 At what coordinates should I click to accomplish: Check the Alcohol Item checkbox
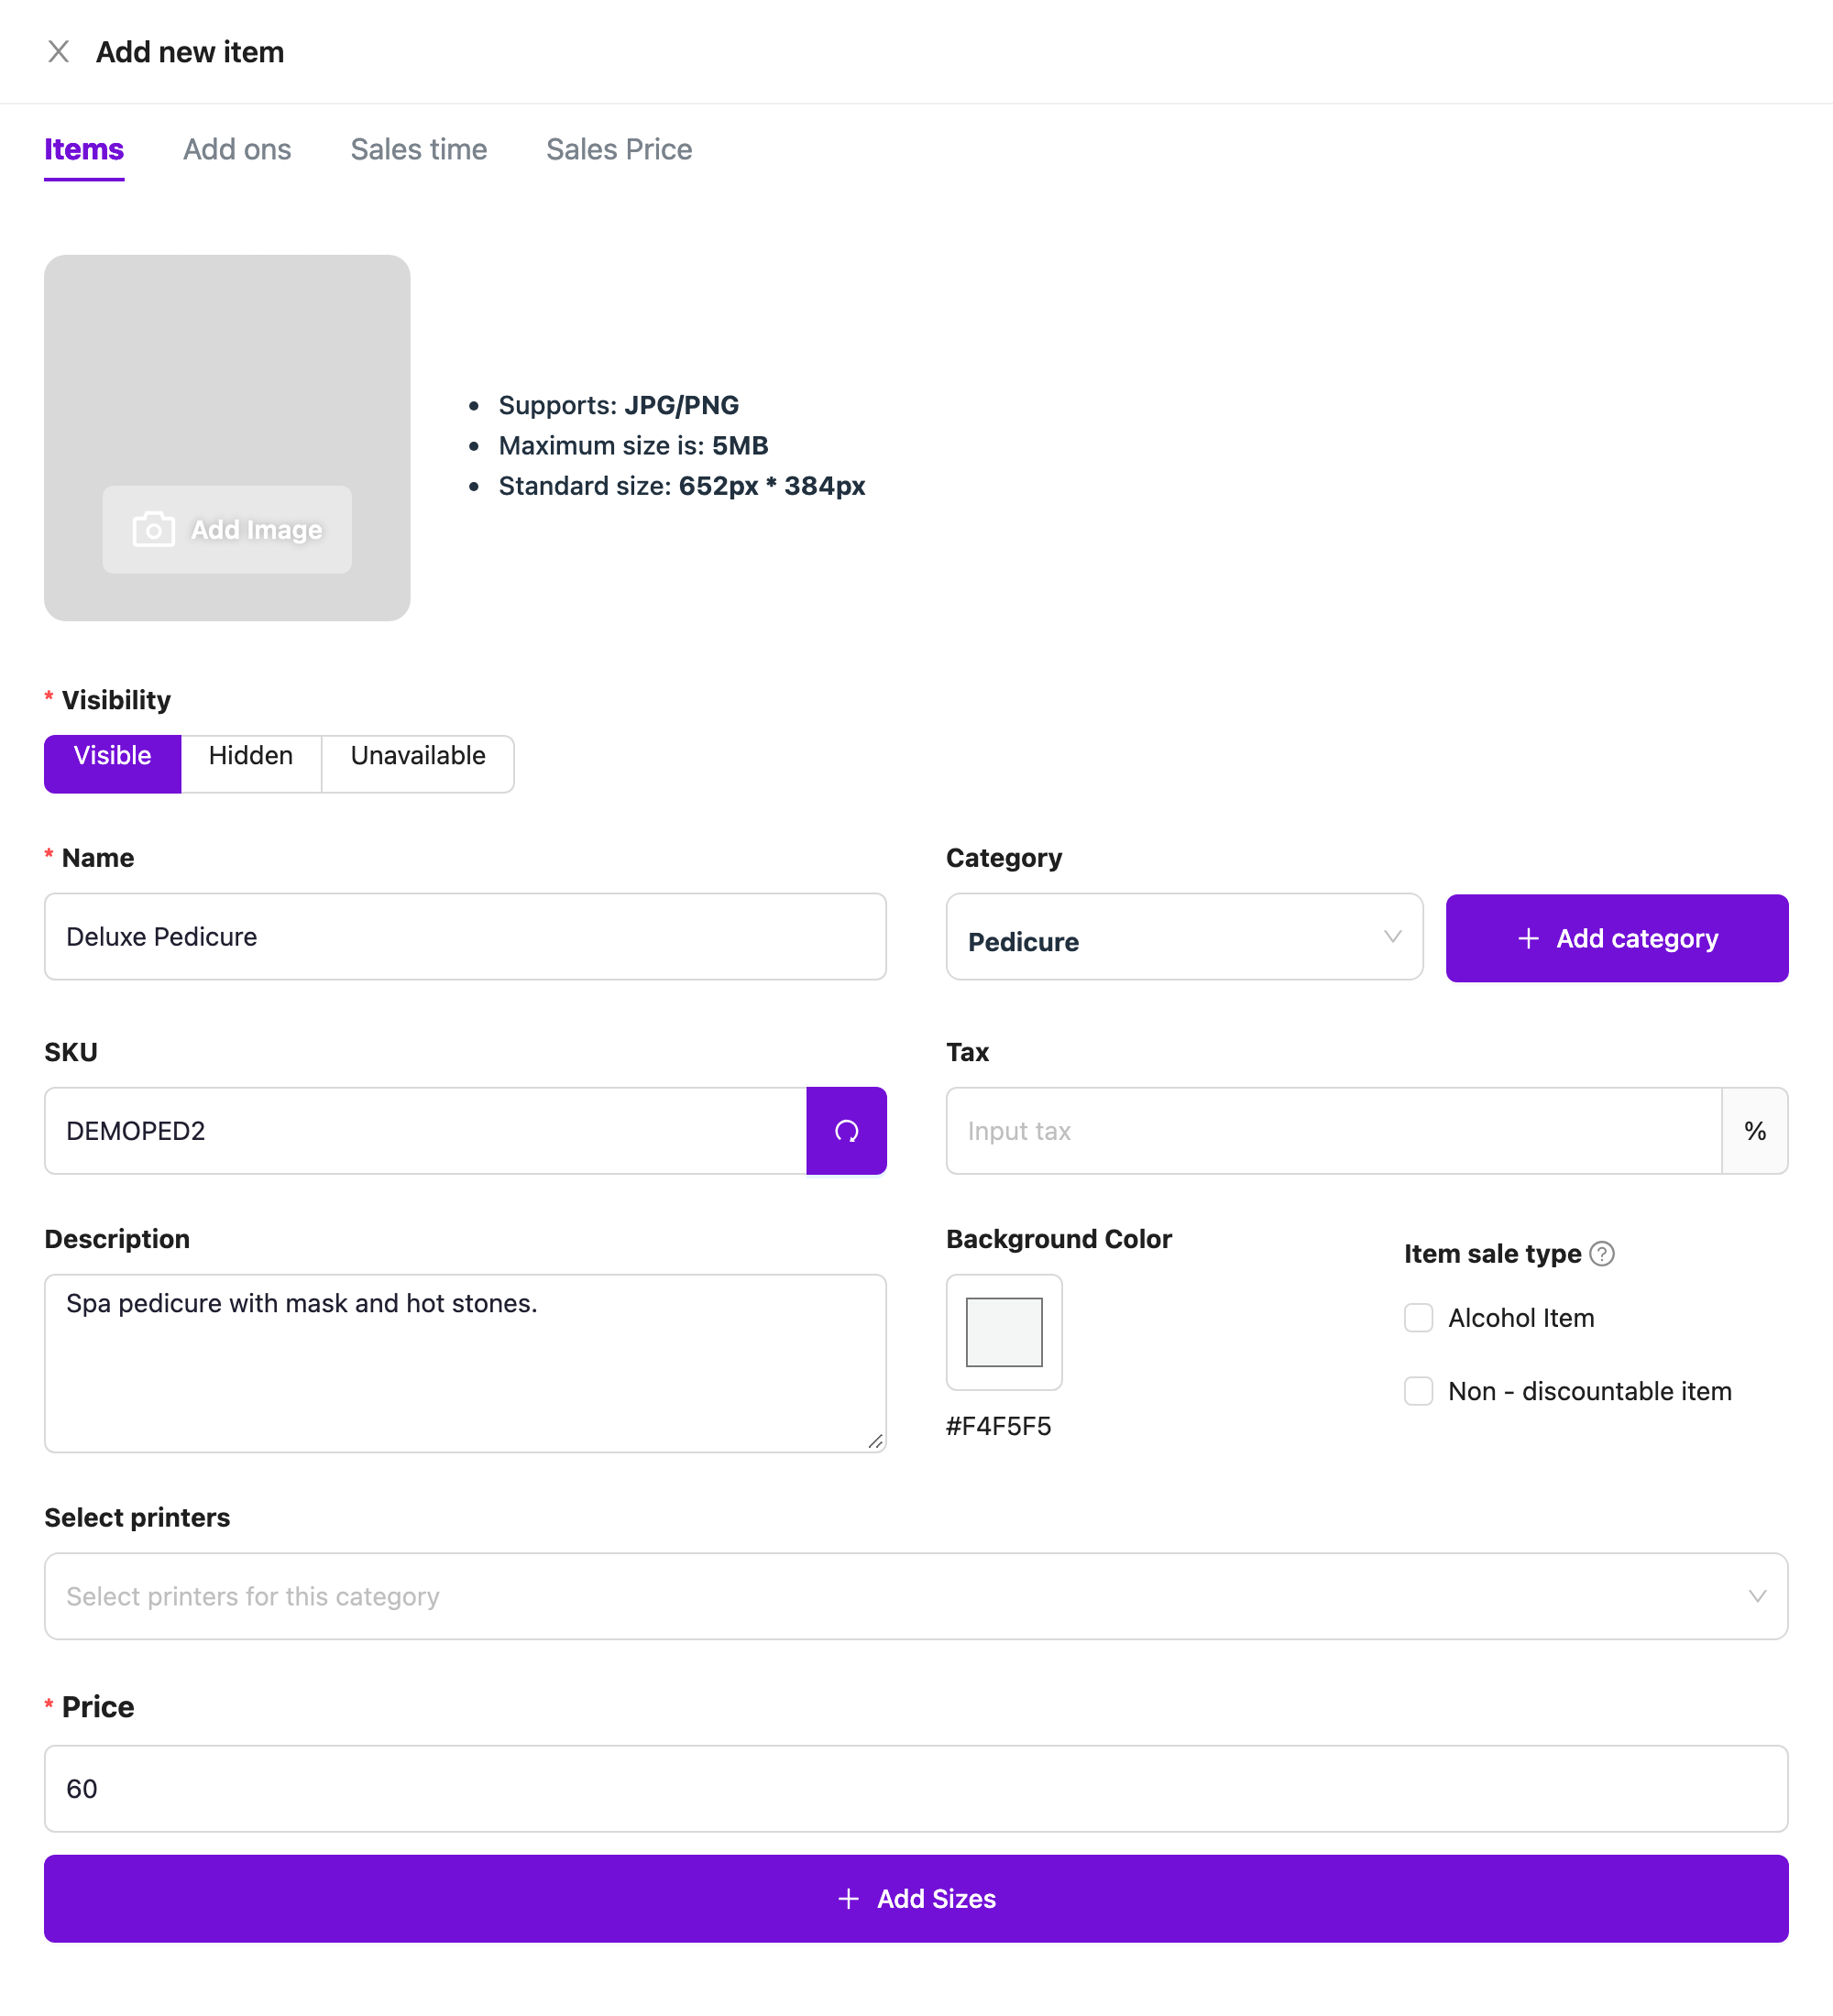coord(1418,1318)
